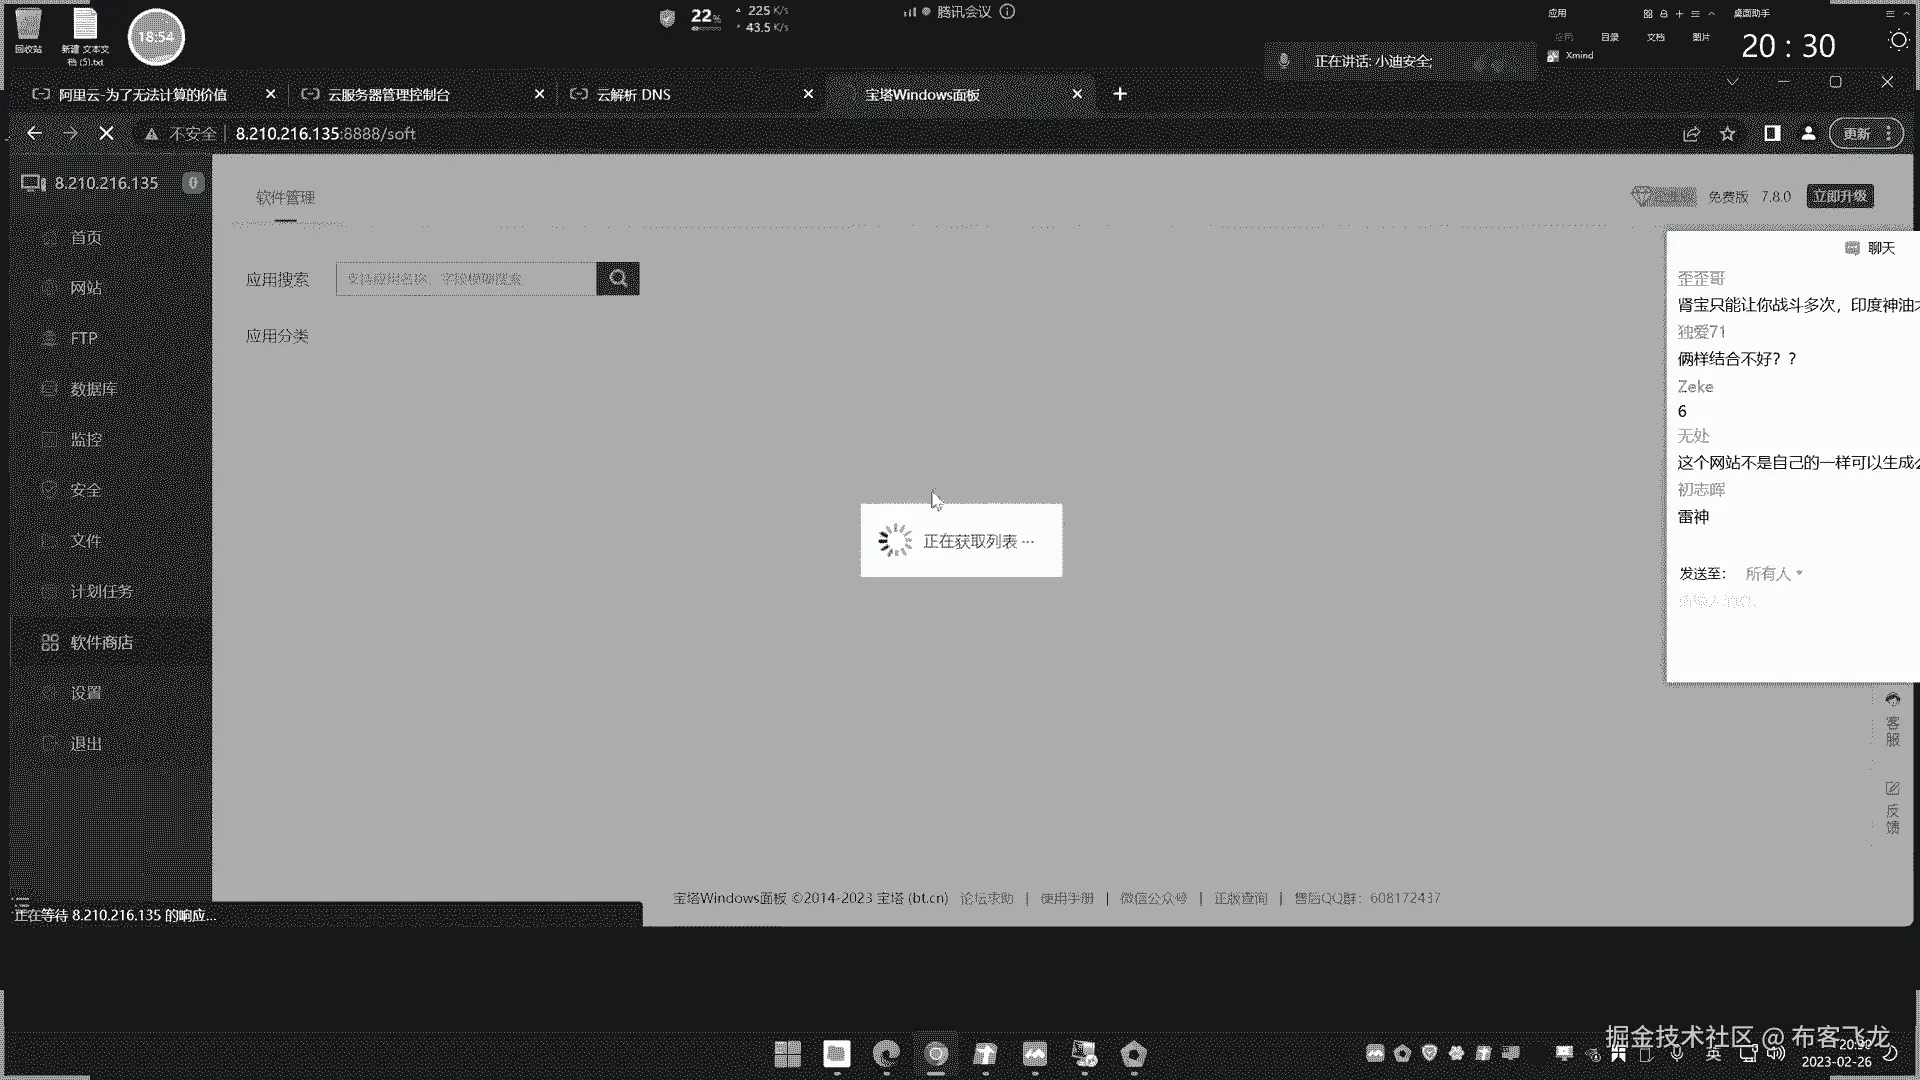Screen dimensions: 1920x1080
Task: Open browser side panel icon
Action: point(1771,133)
